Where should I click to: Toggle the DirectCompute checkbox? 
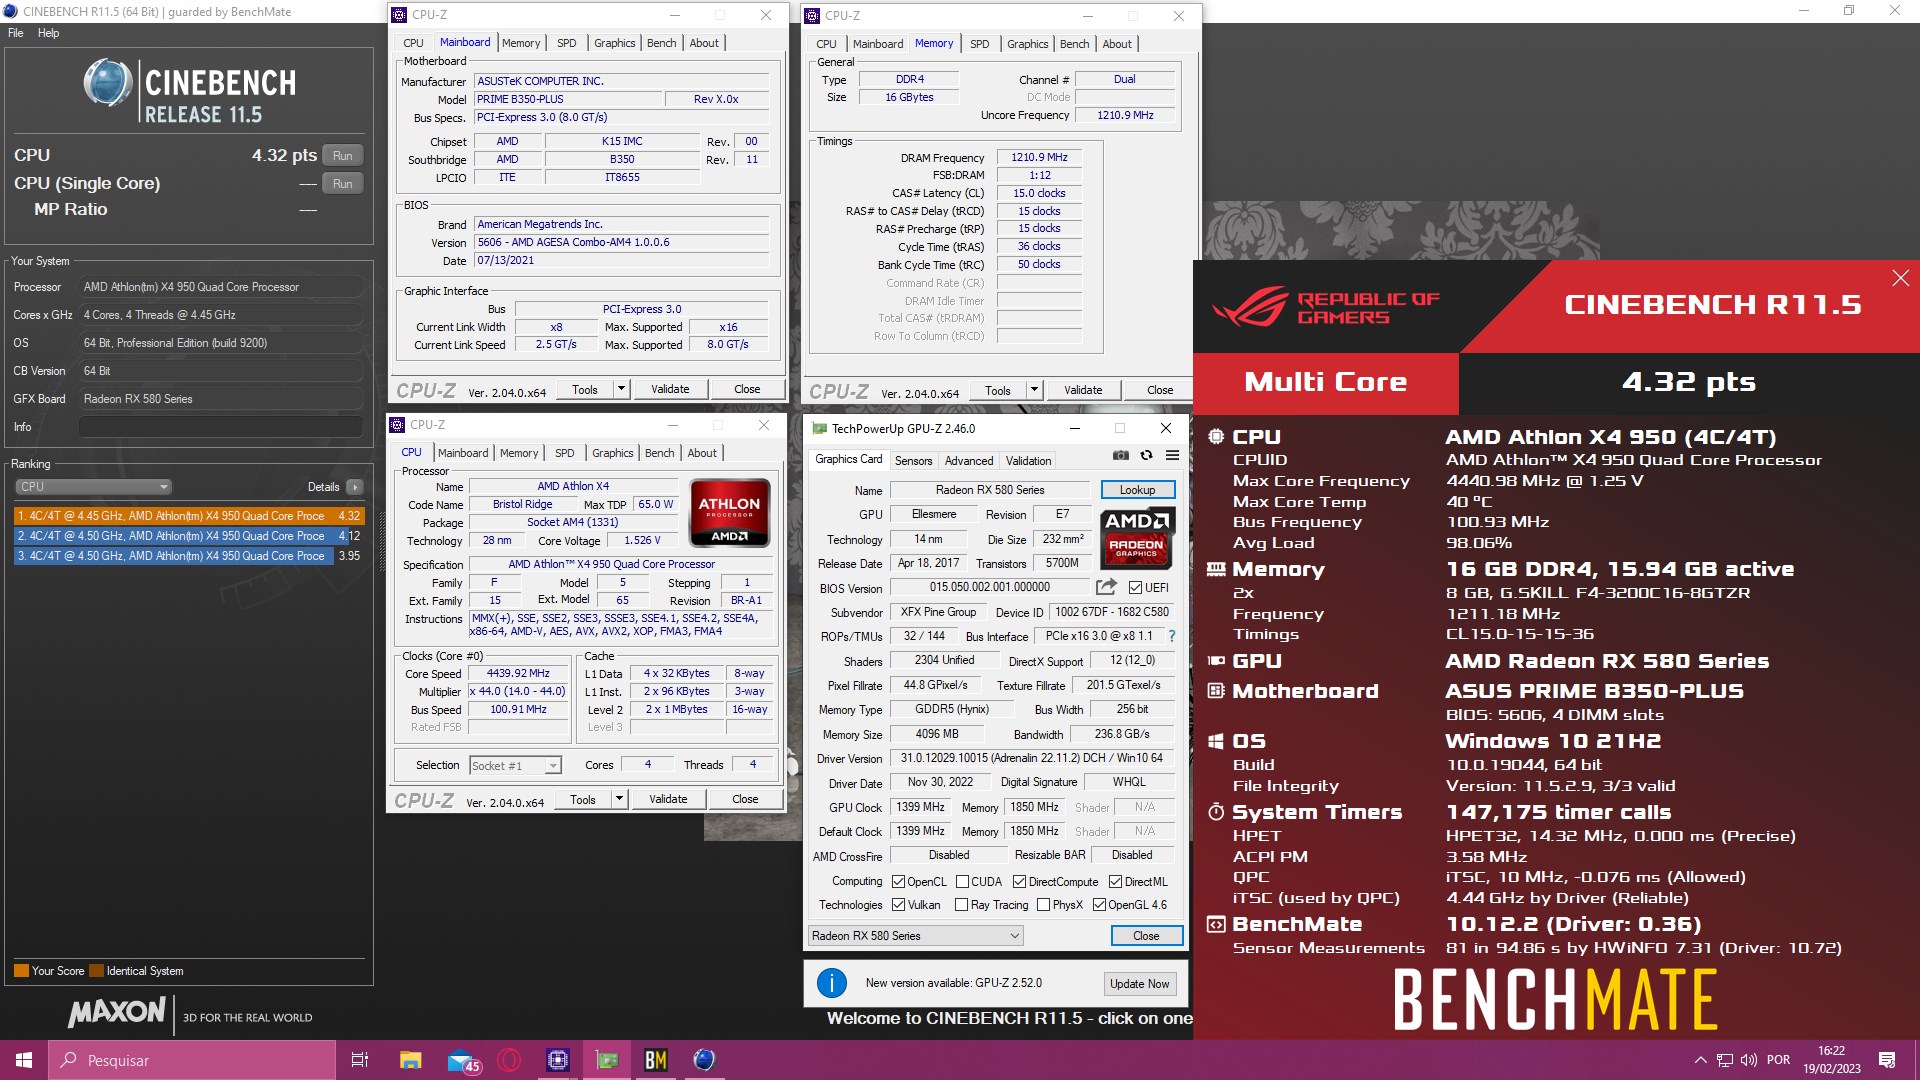1019,882
